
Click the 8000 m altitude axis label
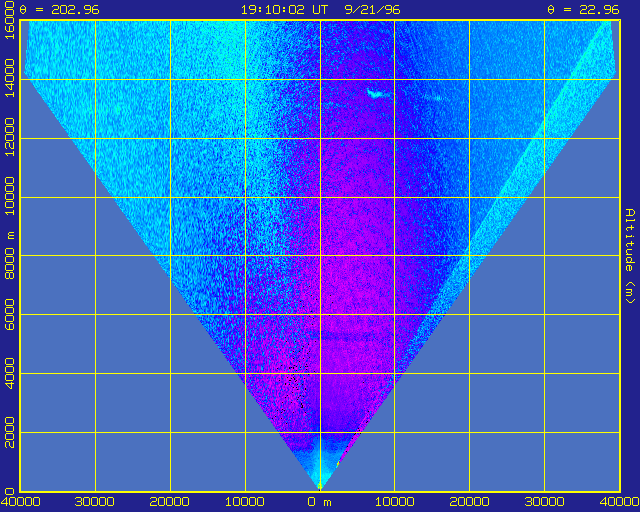pos(9,255)
